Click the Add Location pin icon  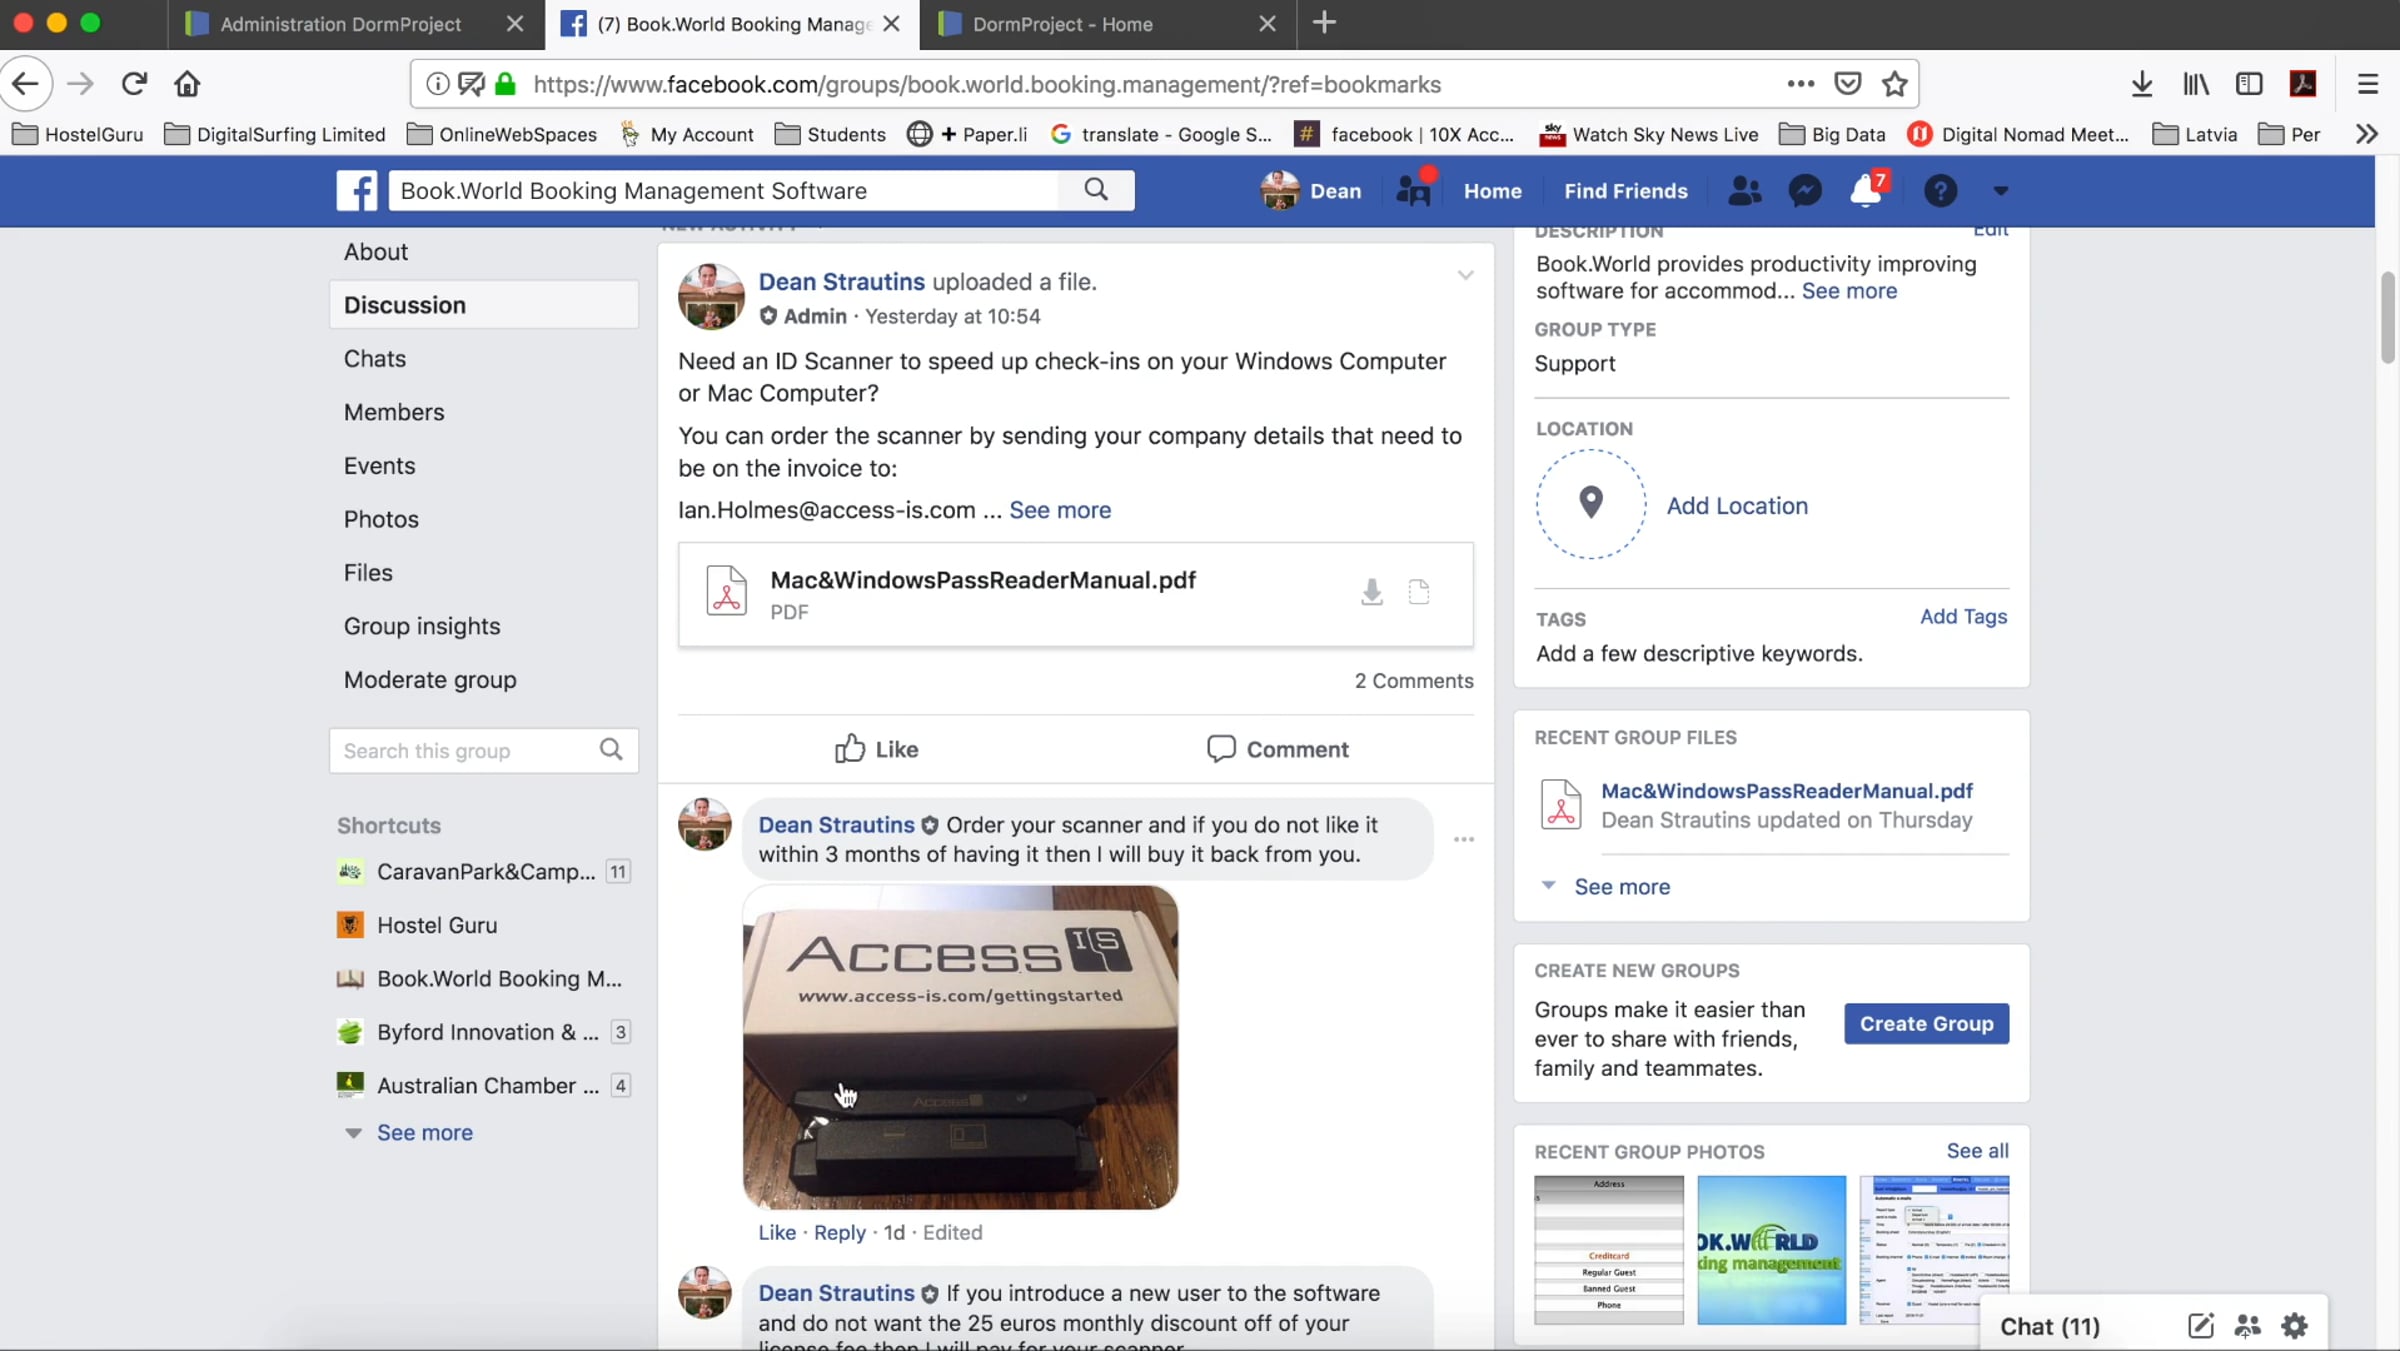coord(1591,503)
